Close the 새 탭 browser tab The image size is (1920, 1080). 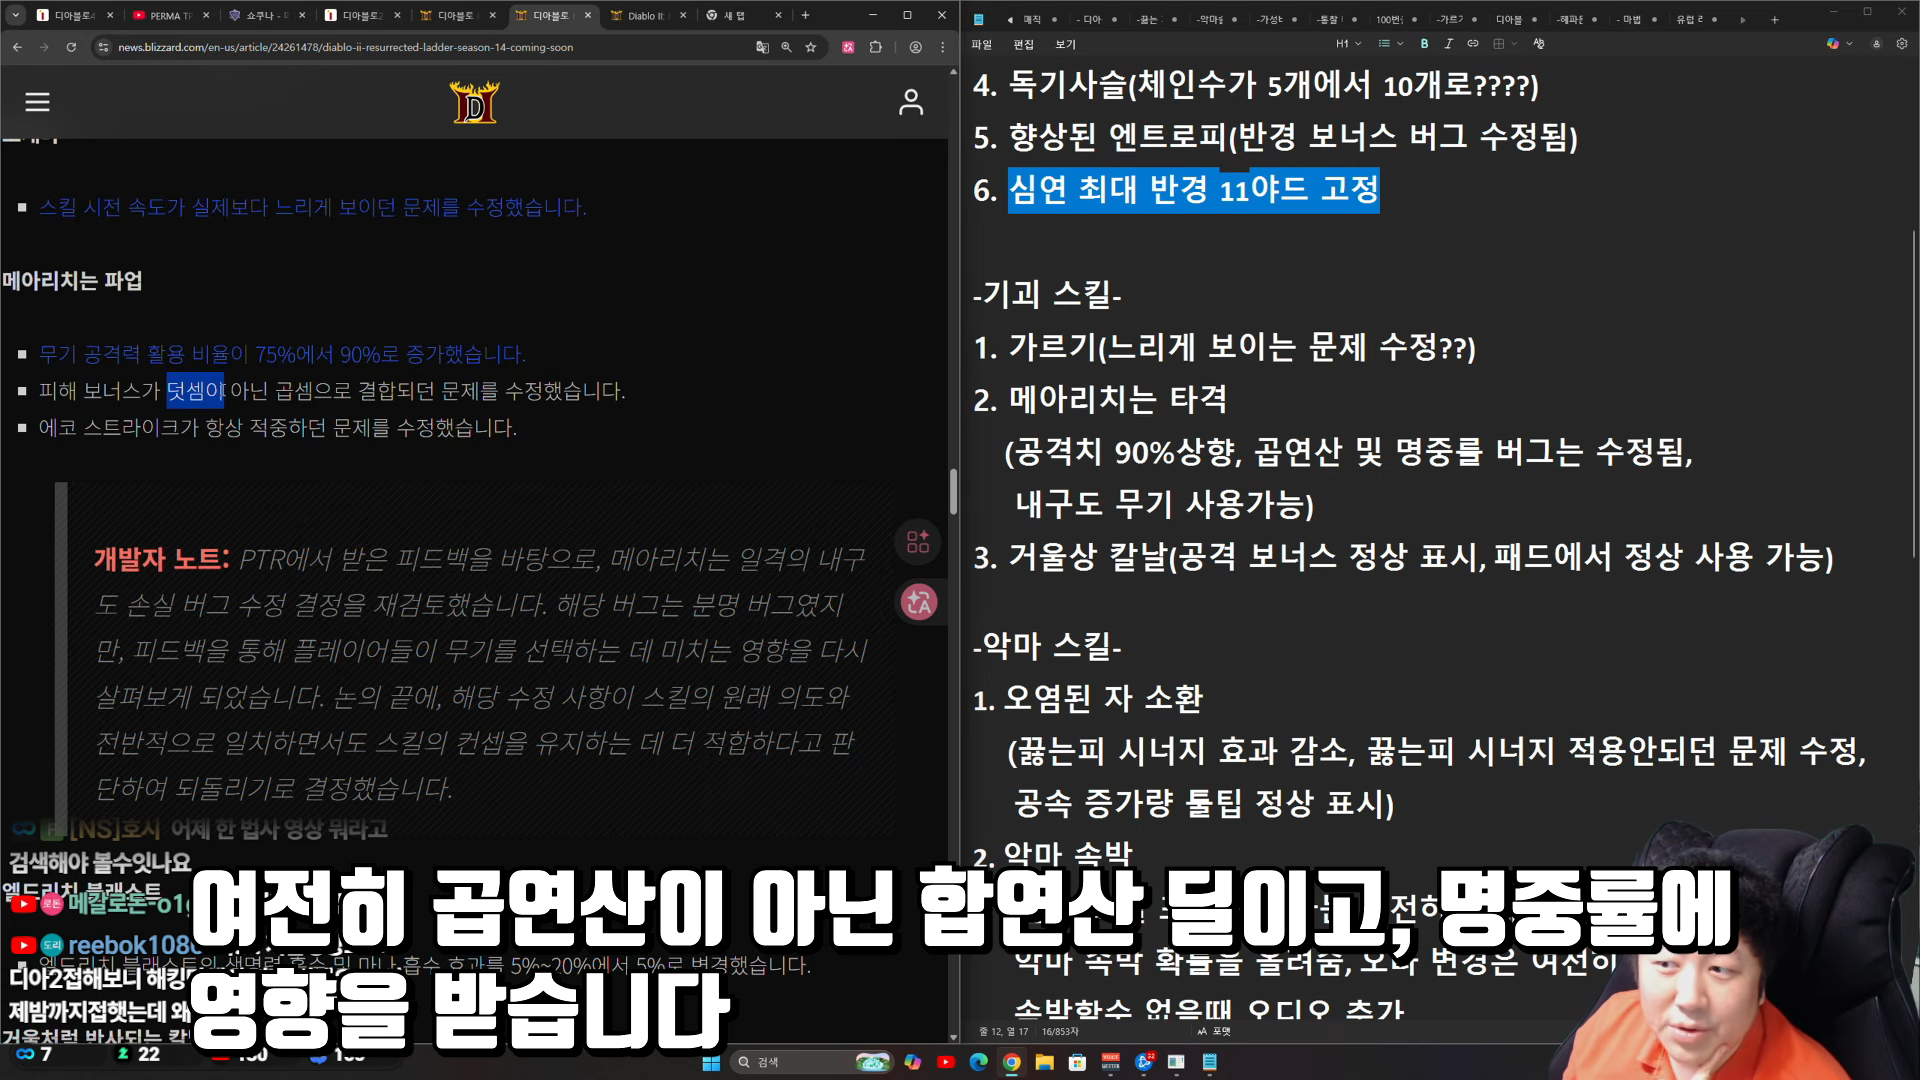click(x=778, y=15)
